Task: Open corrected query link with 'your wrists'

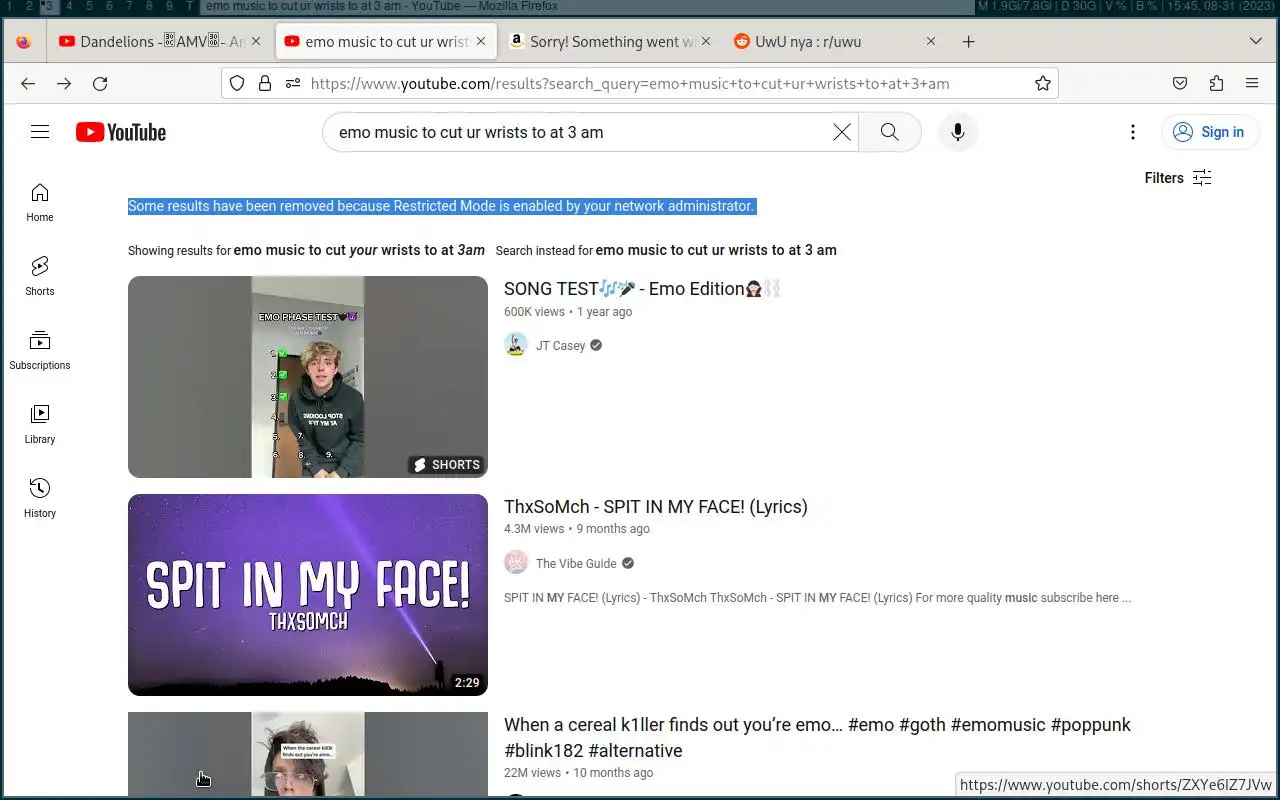Action: [359, 250]
